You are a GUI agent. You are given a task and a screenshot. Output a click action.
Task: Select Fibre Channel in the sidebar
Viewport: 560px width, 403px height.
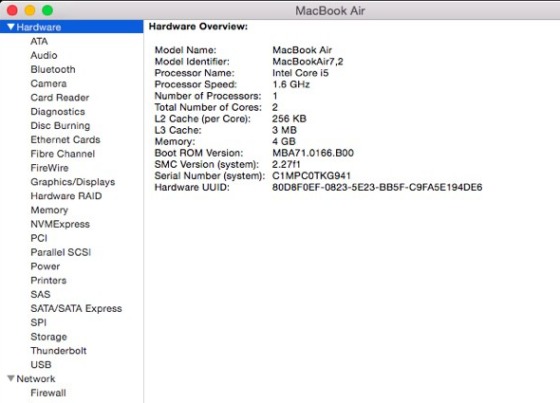click(62, 154)
